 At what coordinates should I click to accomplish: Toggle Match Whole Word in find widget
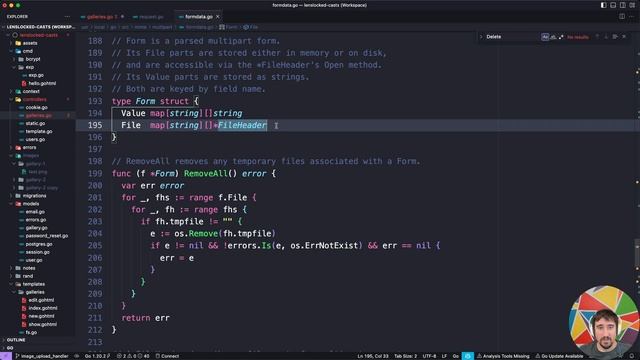point(553,37)
